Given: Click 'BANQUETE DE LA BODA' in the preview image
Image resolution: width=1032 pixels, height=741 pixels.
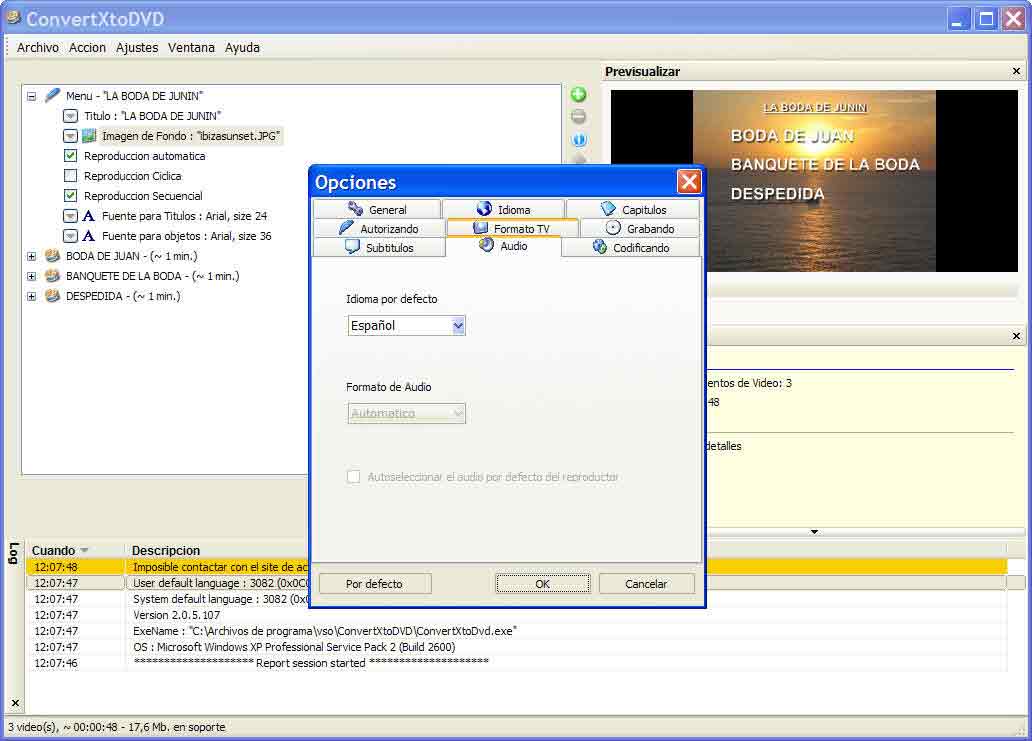Looking at the screenshot, I should (x=825, y=165).
